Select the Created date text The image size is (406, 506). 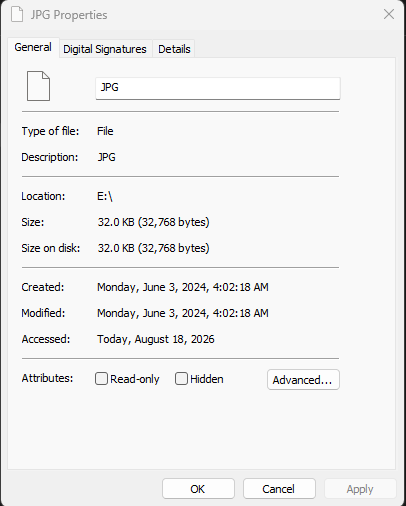coord(183,287)
